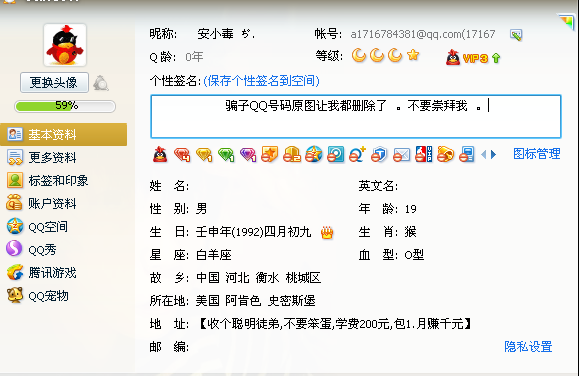This screenshot has width=579, height=376.
Task: Click the zodiac value 猴
Action: 411,232
